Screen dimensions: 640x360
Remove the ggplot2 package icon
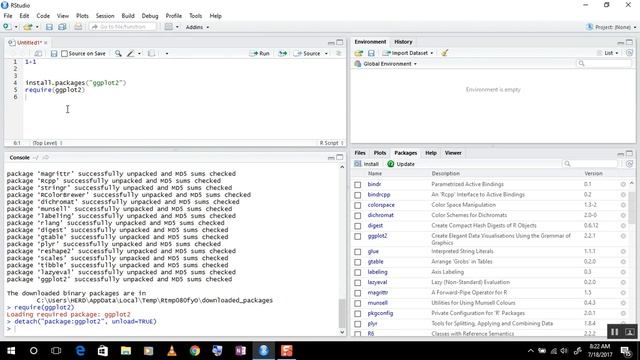[623, 236]
